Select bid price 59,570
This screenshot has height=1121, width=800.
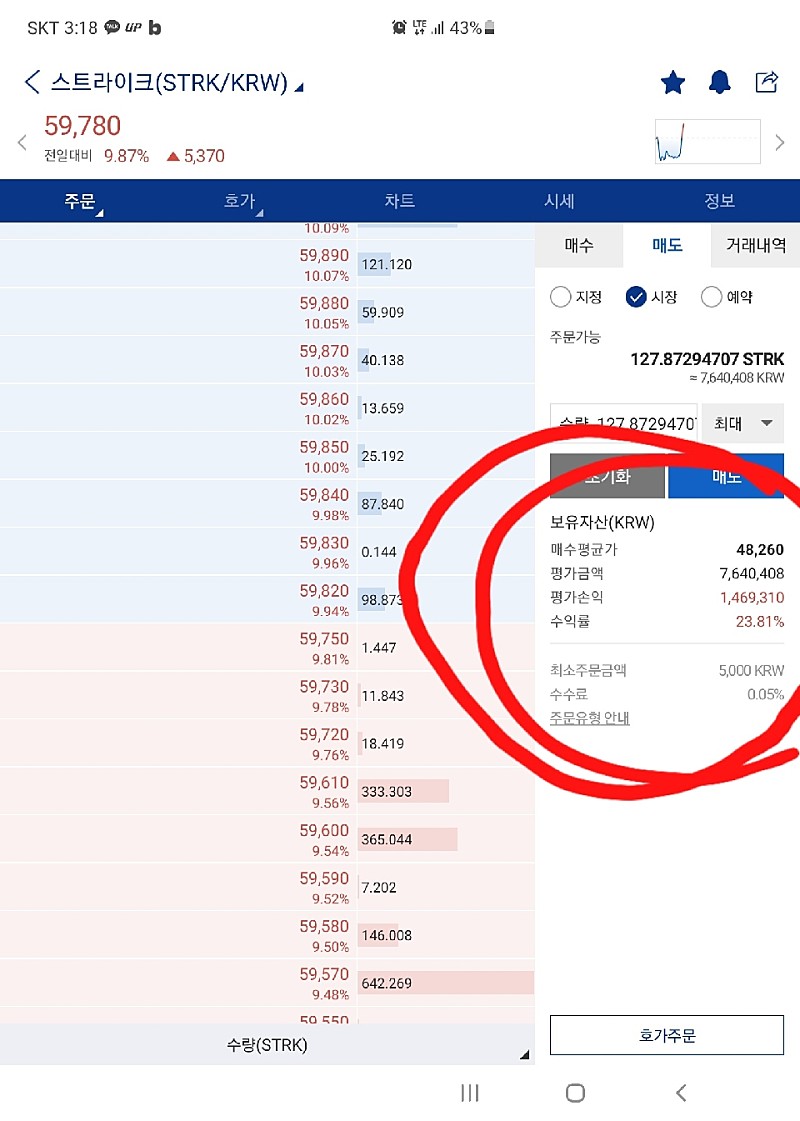tap(324, 974)
